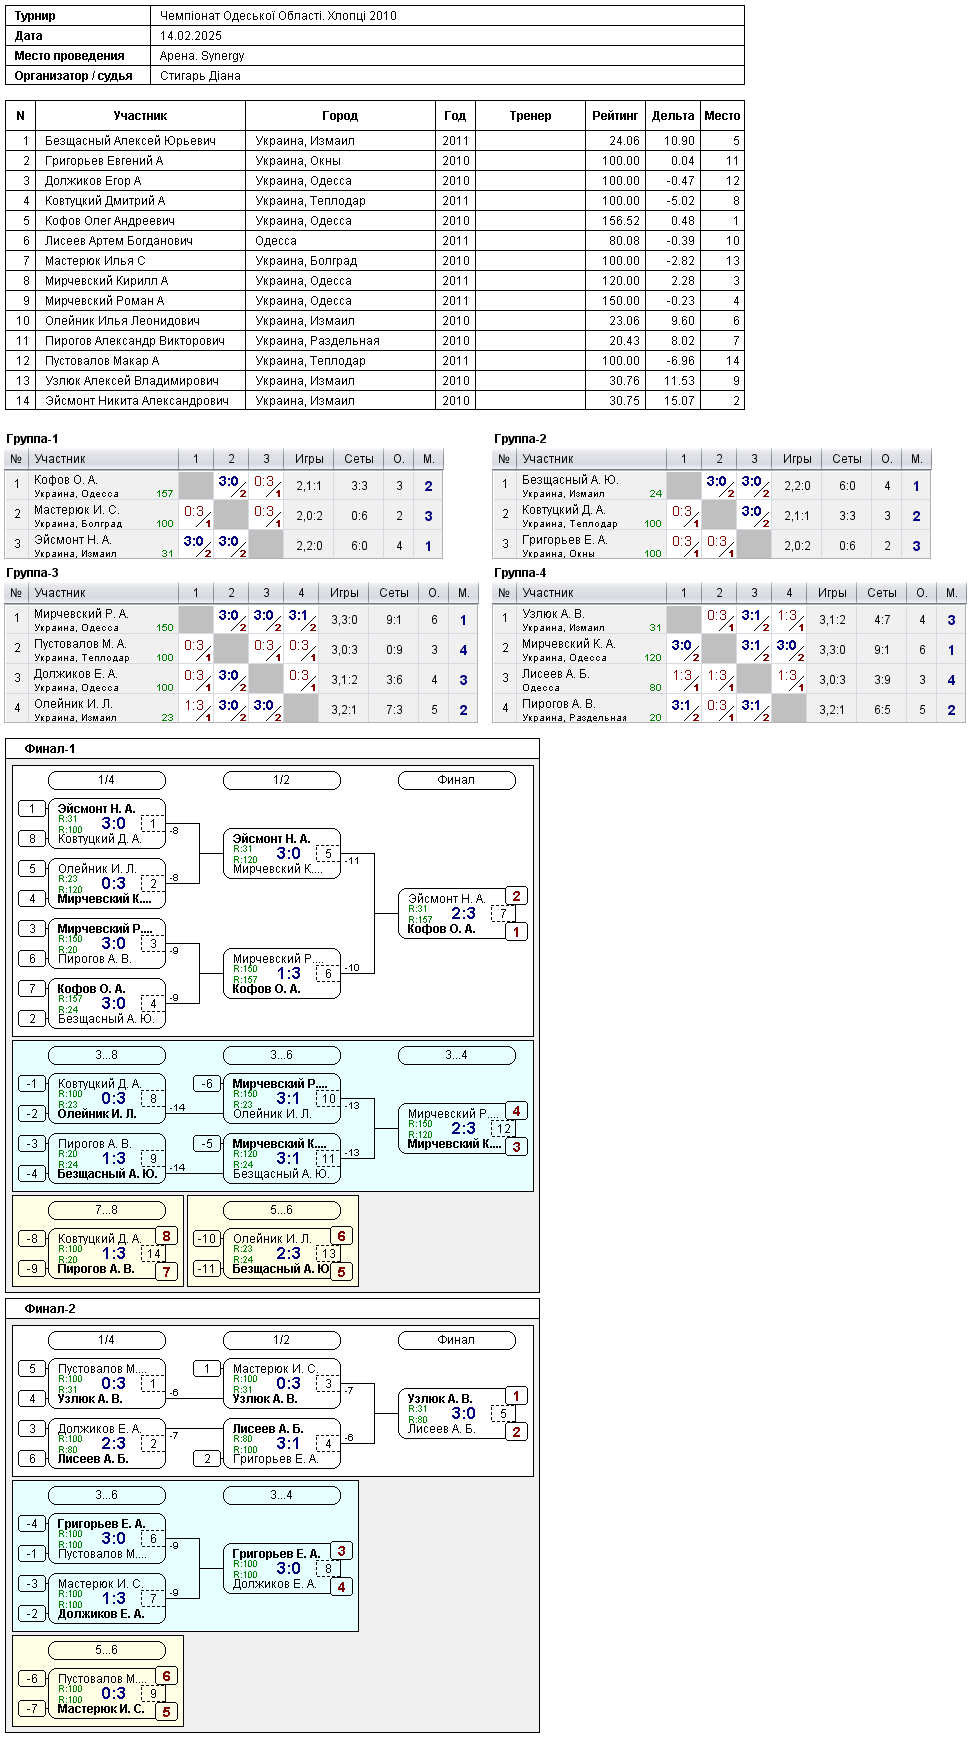Click the 3...8 round label

[107, 1055]
